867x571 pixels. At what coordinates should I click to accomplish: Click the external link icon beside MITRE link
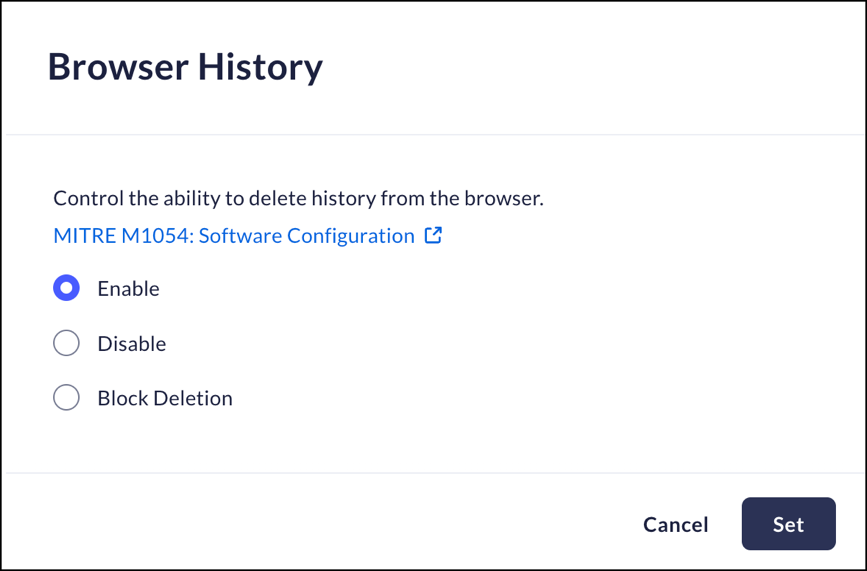(x=433, y=236)
